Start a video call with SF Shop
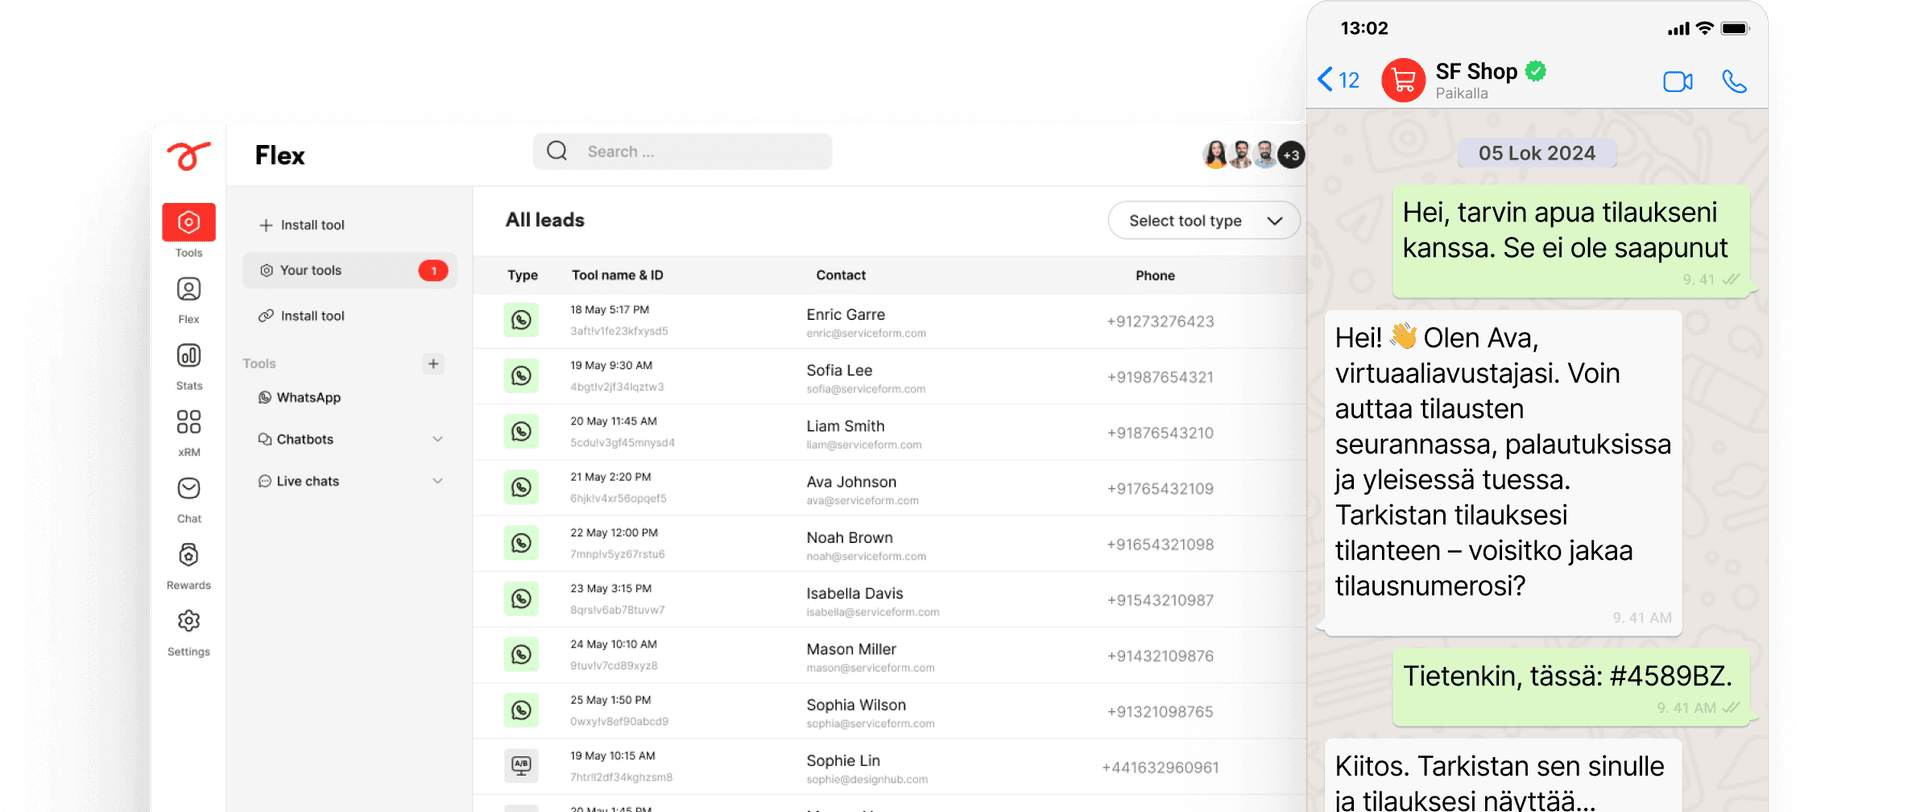The image size is (1920, 812). [x=1677, y=81]
